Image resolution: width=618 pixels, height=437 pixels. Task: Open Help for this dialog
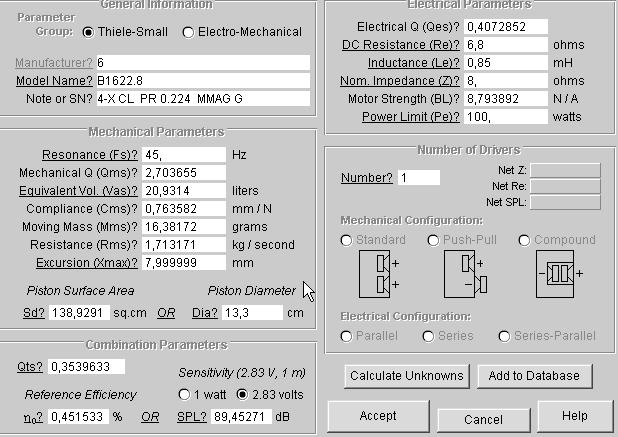575,416
